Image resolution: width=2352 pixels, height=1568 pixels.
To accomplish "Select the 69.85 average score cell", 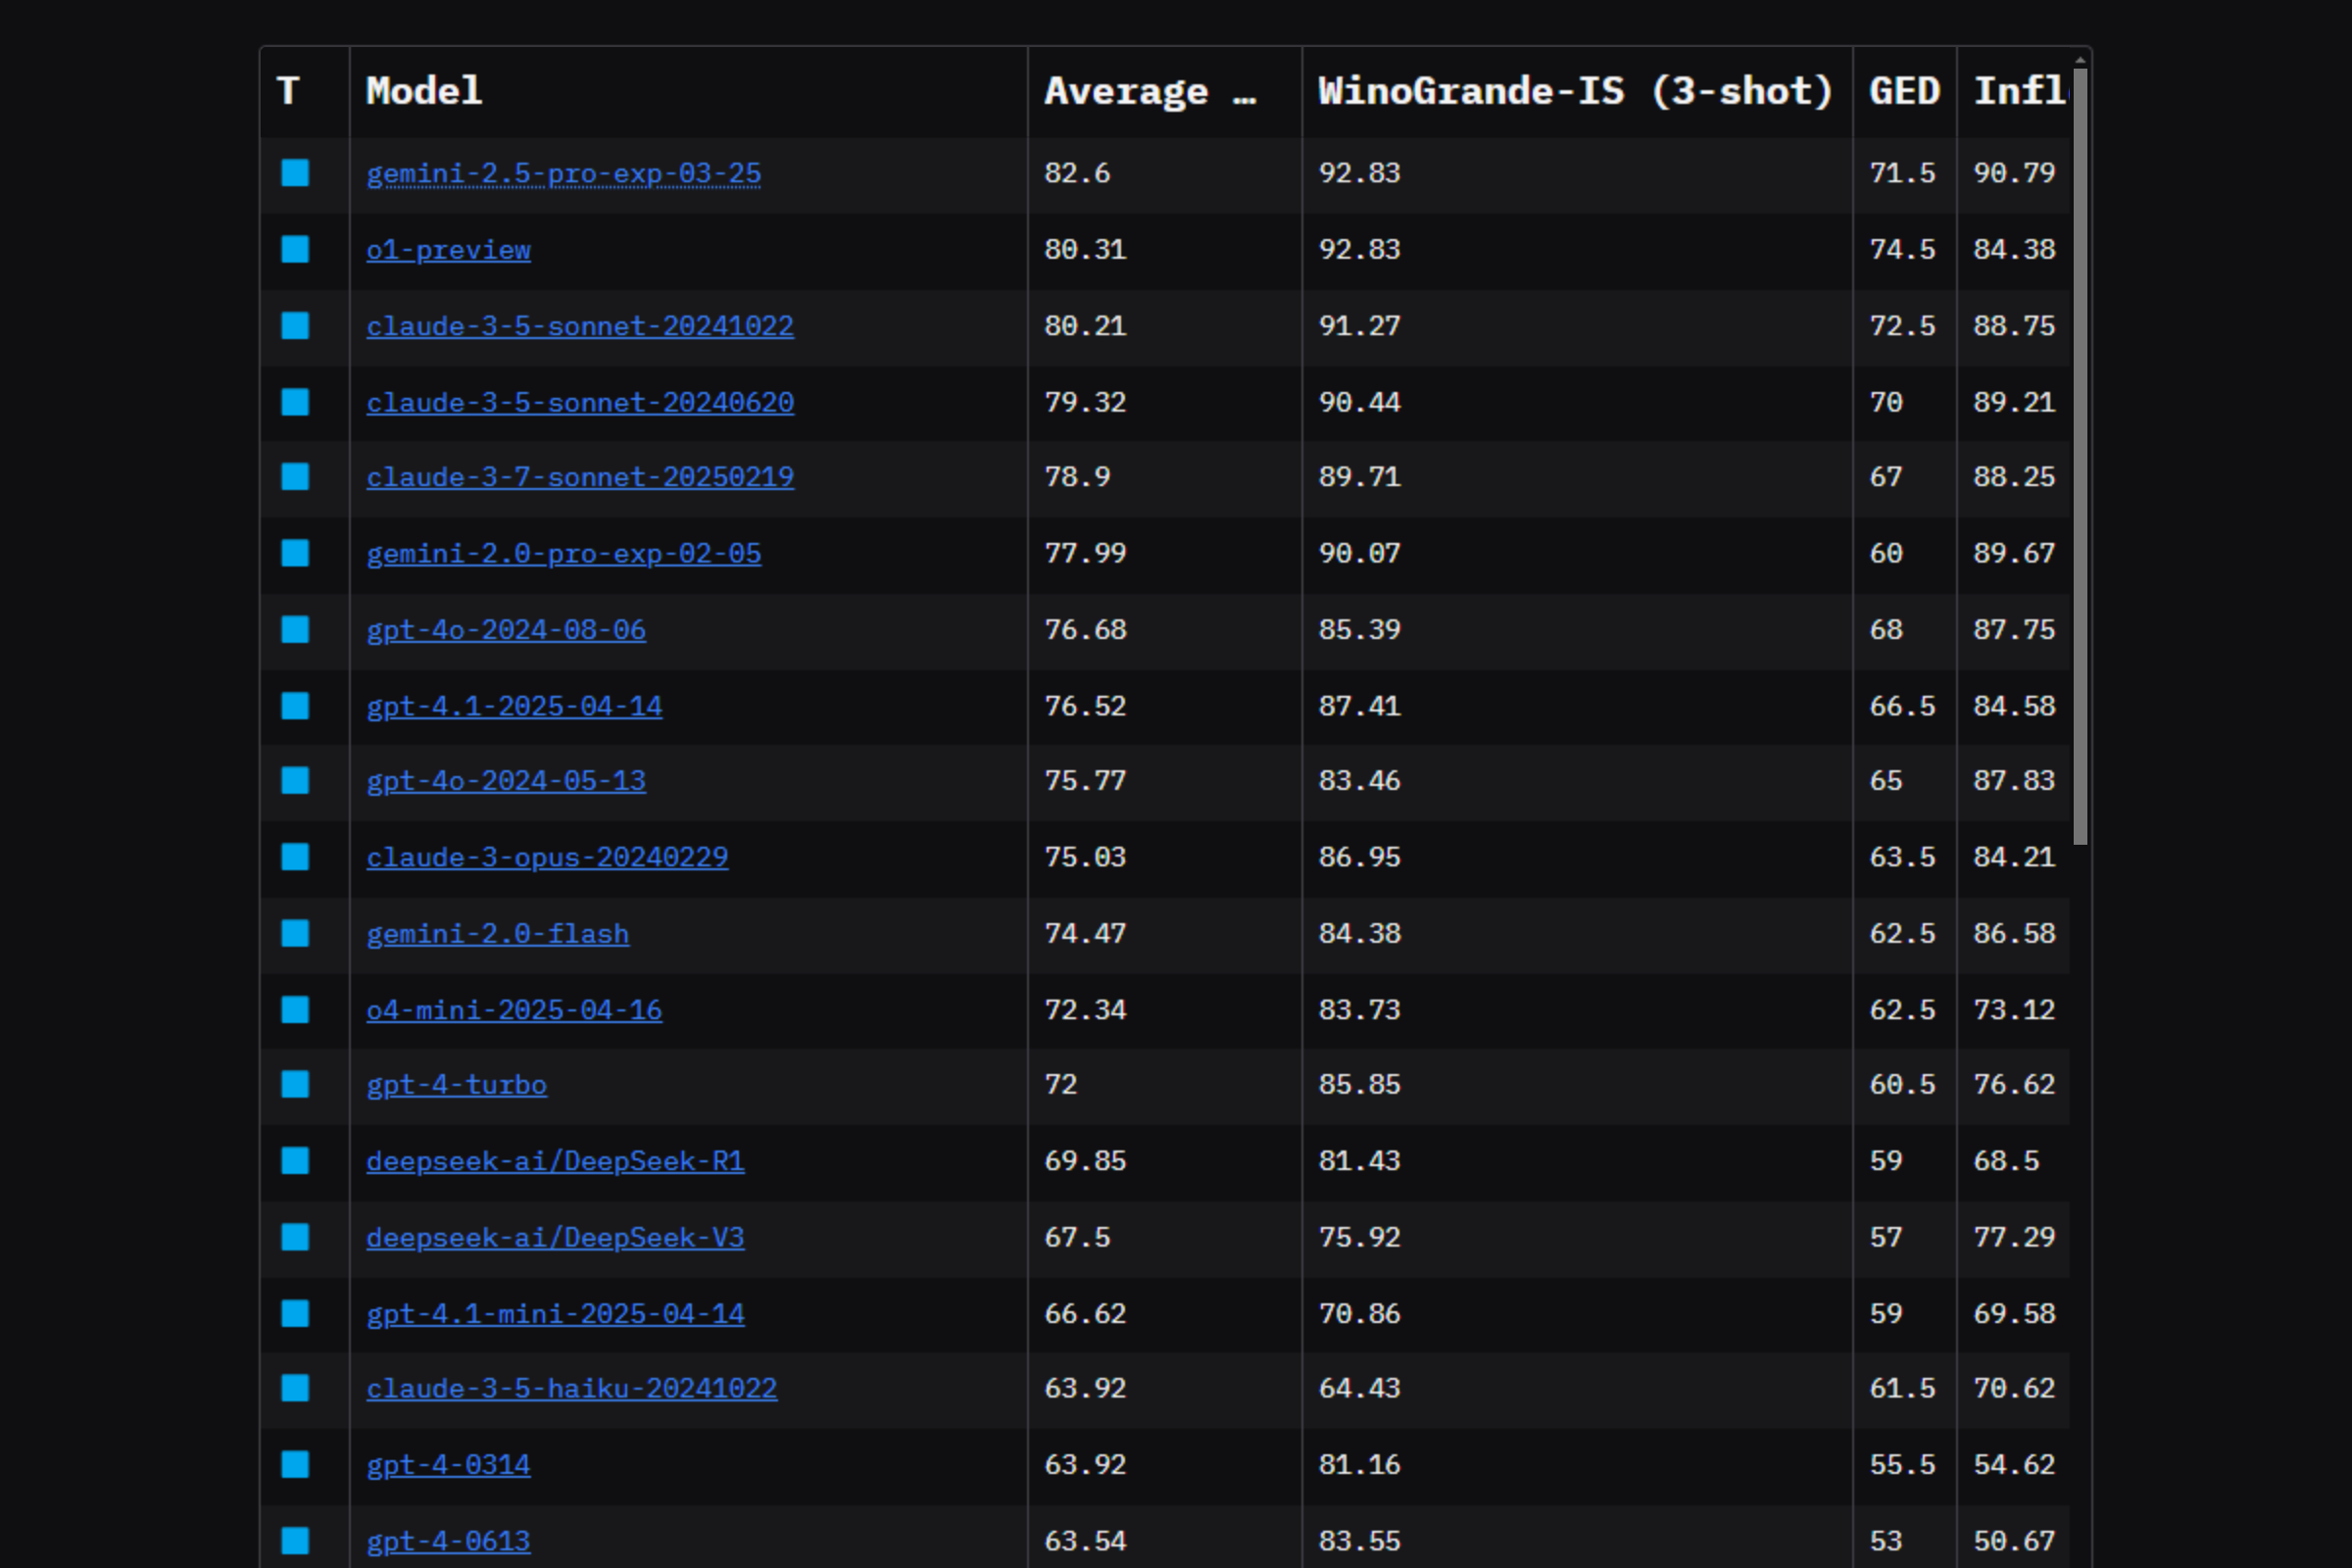I will pyautogui.click(x=1164, y=1162).
